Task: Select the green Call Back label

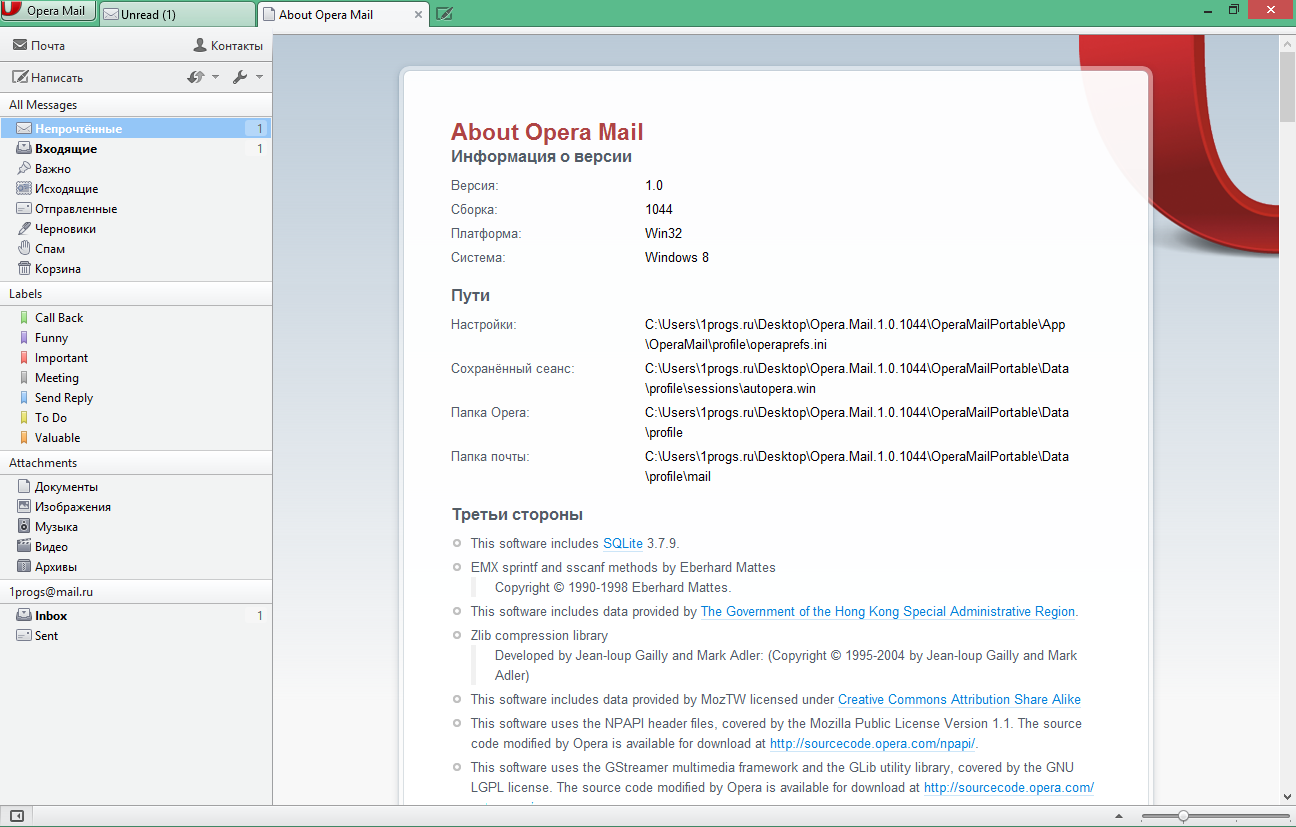Action: [x=136, y=318]
